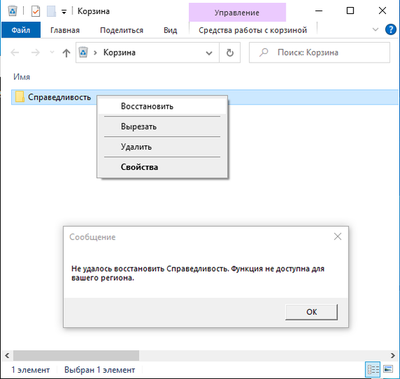400x379 pixels.
Task: Open the Вид ribbon tab
Action: pos(170,30)
